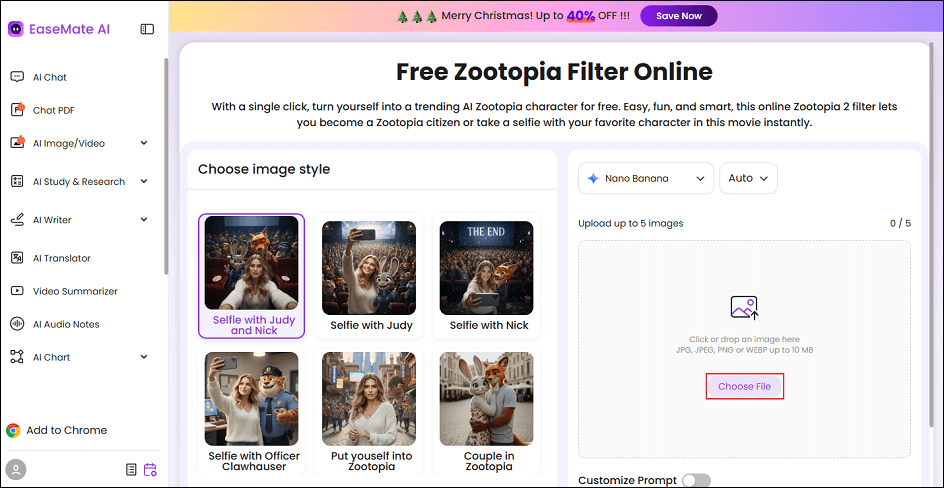Collapse the sidebar with the panel icon
This screenshot has height=488, width=944.
coord(147,29)
